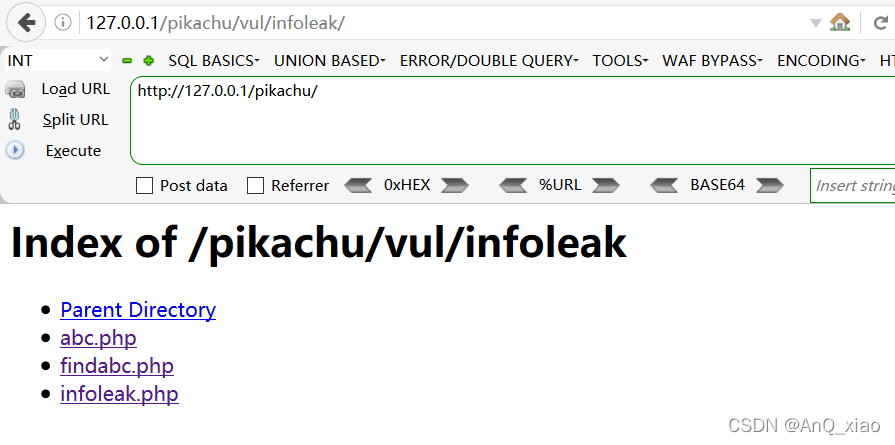Click the green minus HackBar icon

[x=127, y=60]
